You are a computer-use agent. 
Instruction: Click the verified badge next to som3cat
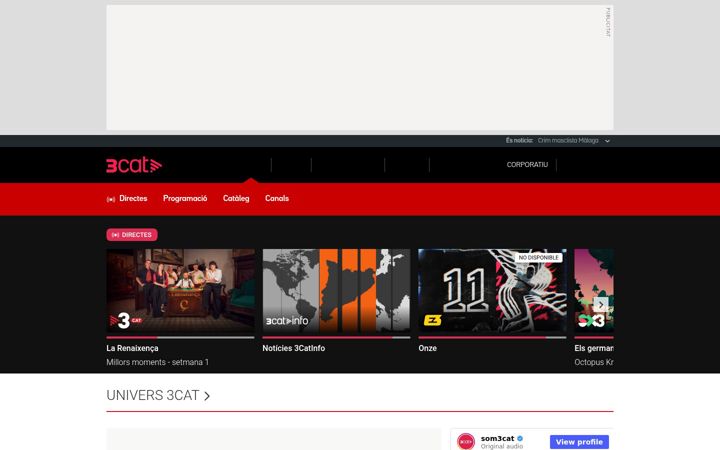[x=520, y=439]
